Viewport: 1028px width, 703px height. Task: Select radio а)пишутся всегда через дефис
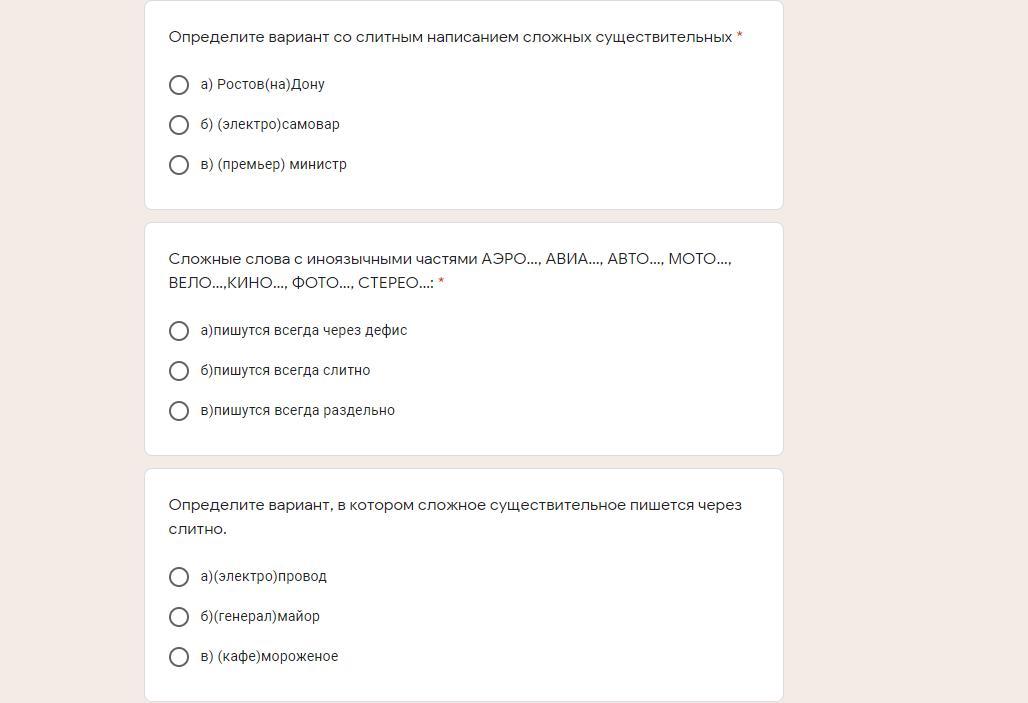(x=178, y=331)
